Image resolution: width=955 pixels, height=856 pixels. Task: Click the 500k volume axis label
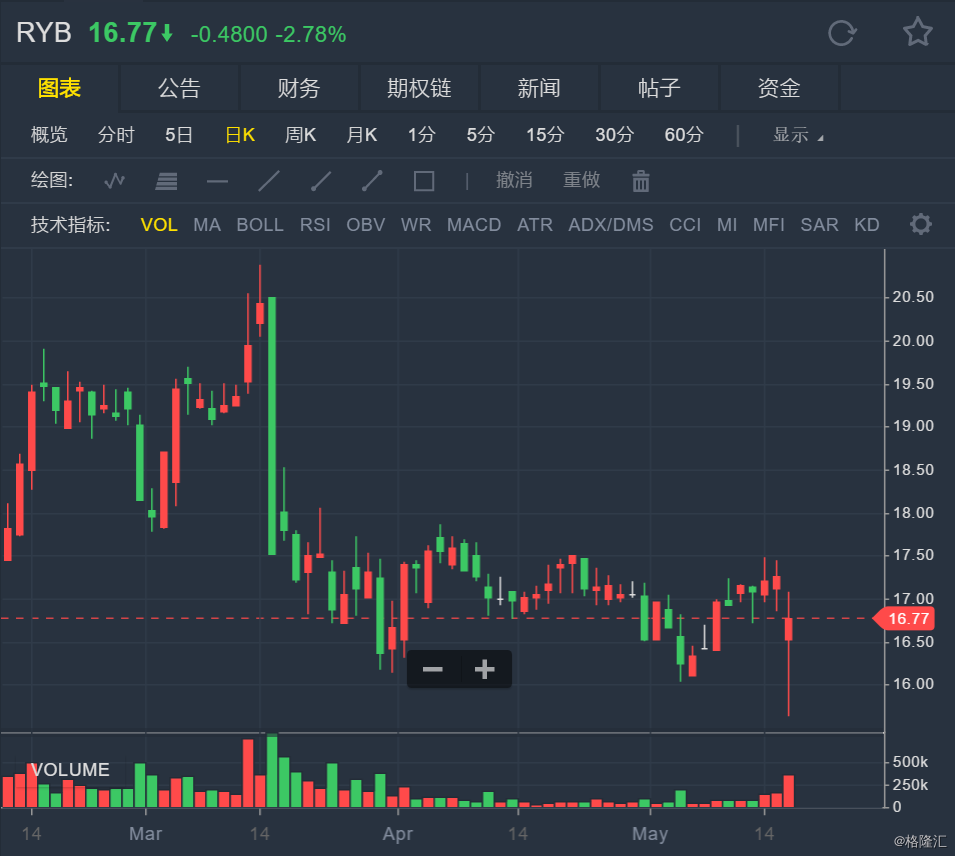click(x=911, y=762)
